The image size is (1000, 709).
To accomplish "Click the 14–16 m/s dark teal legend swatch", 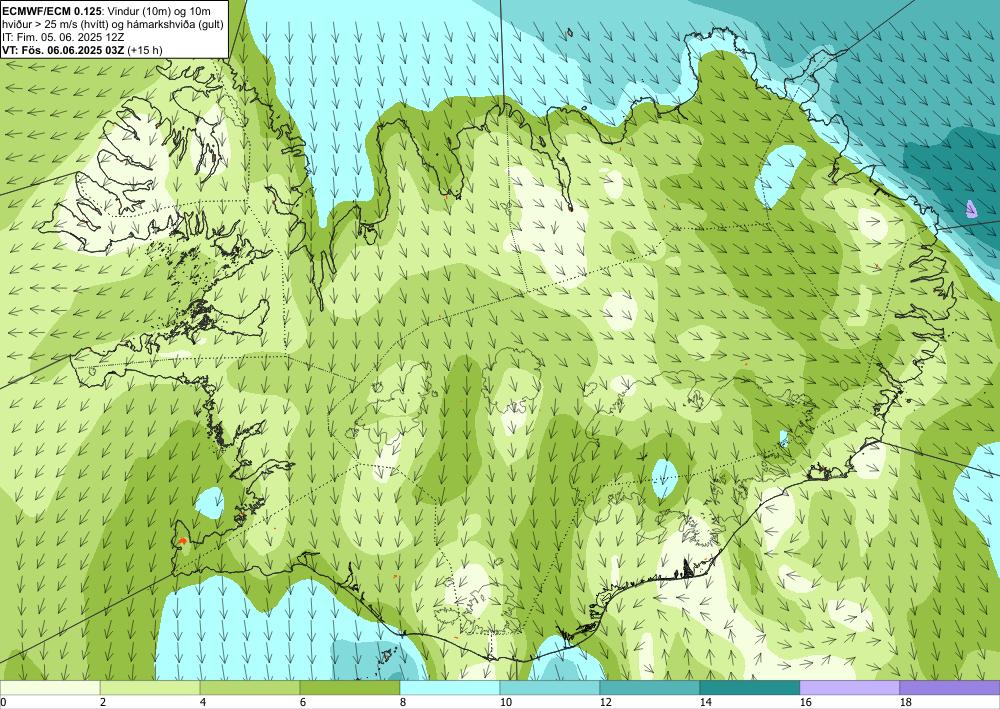I will (x=750, y=687).
